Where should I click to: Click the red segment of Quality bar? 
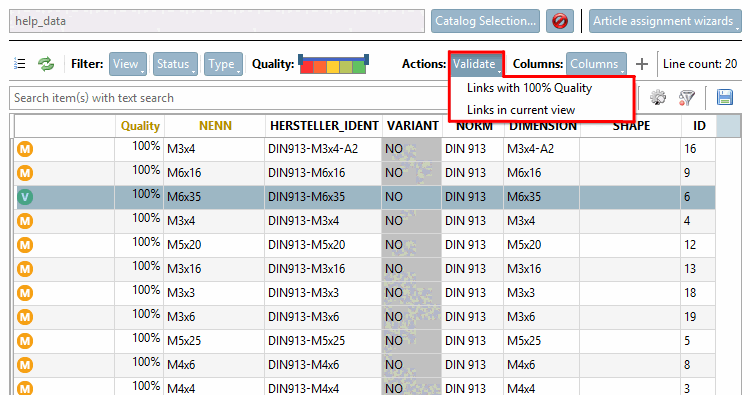click(x=307, y=67)
